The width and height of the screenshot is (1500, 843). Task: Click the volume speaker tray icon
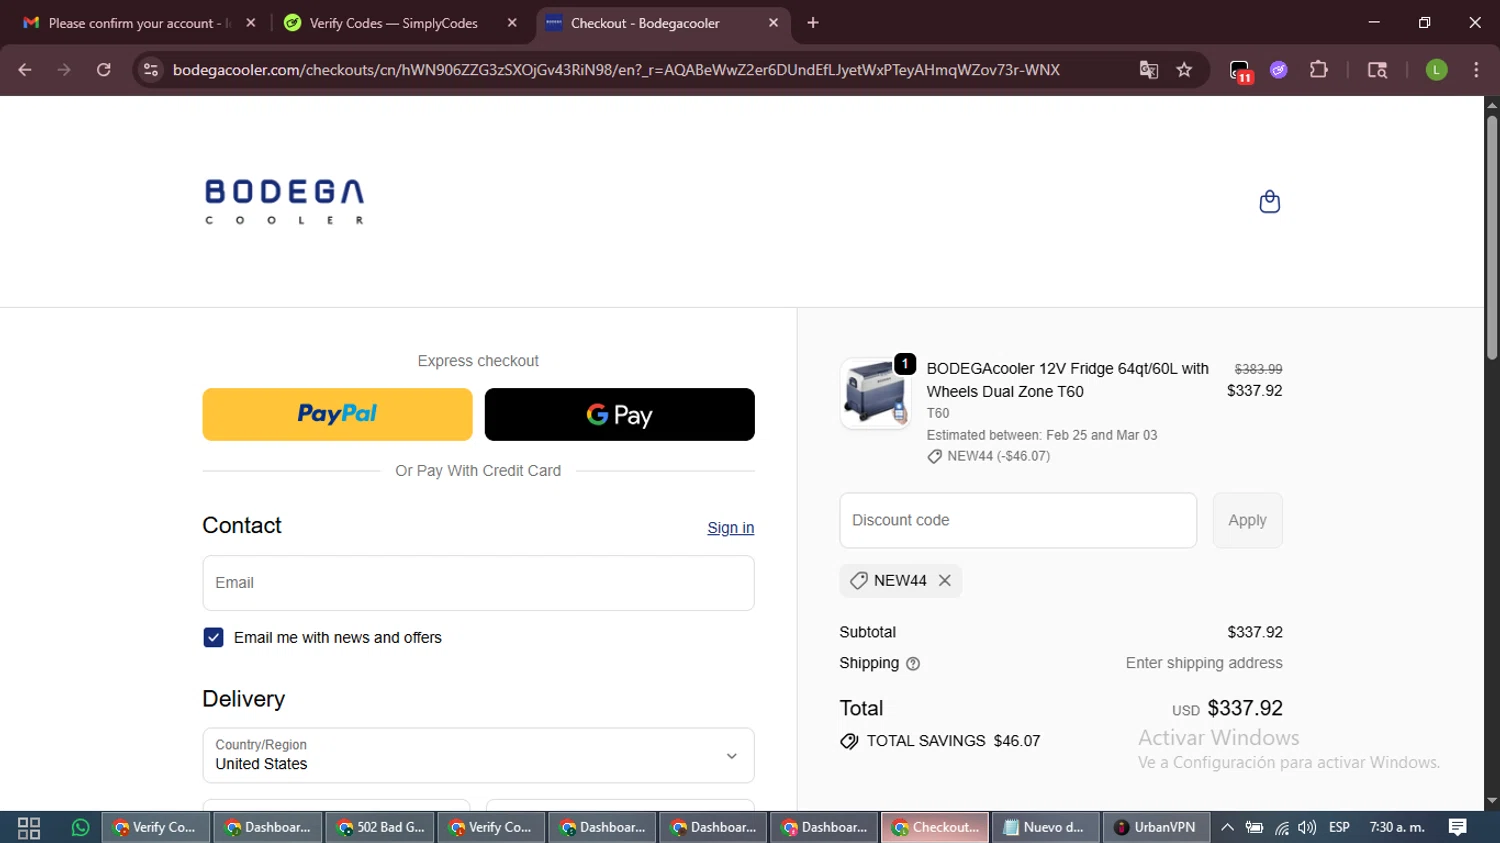(1307, 828)
